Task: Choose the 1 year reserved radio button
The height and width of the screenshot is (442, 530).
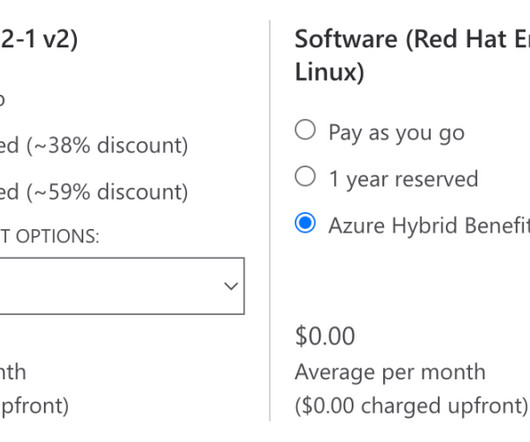Action: tap(305, 176)
